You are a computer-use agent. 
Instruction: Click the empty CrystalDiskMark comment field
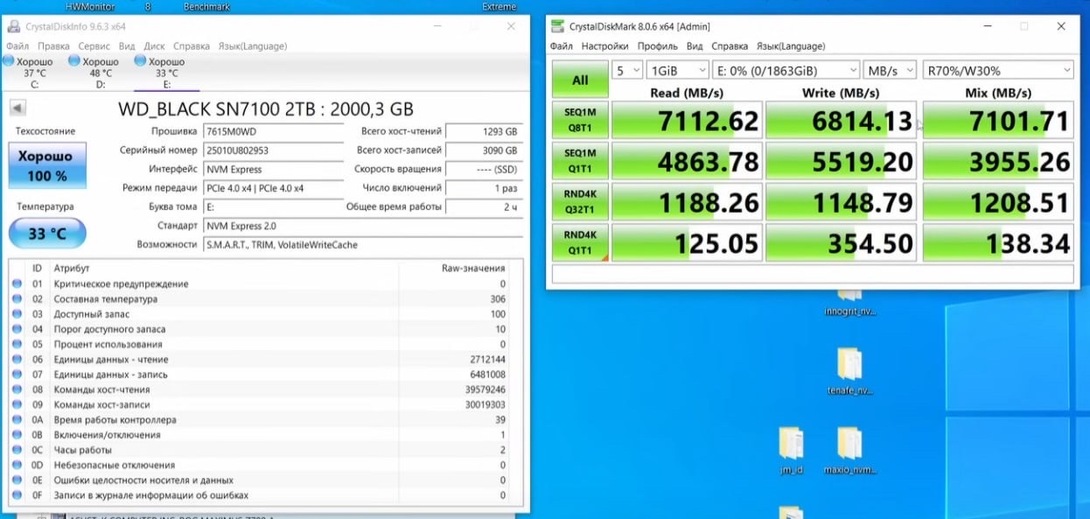(x=813, y=274)
